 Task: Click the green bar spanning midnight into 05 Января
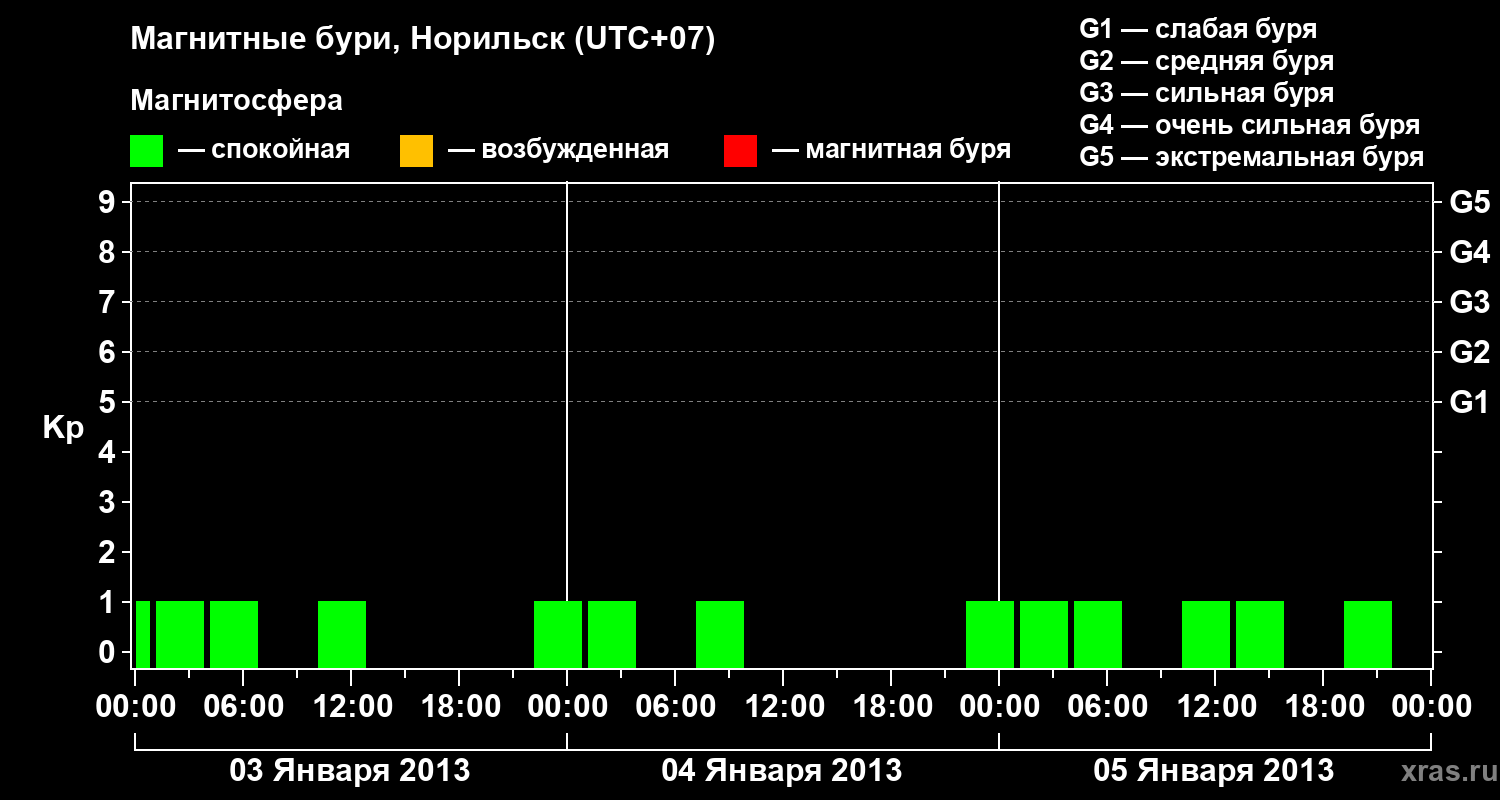[990, 634]
